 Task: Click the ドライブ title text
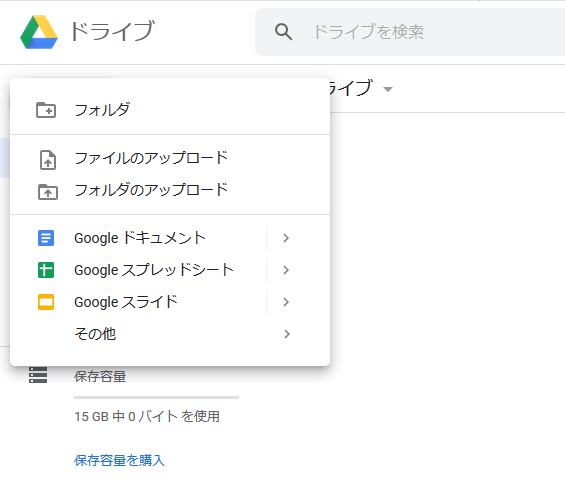coord(112,31)
